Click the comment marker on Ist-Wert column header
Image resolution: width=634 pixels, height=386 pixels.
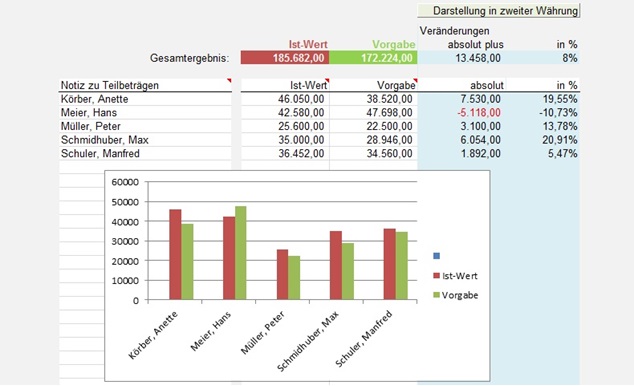pos(327,80)
